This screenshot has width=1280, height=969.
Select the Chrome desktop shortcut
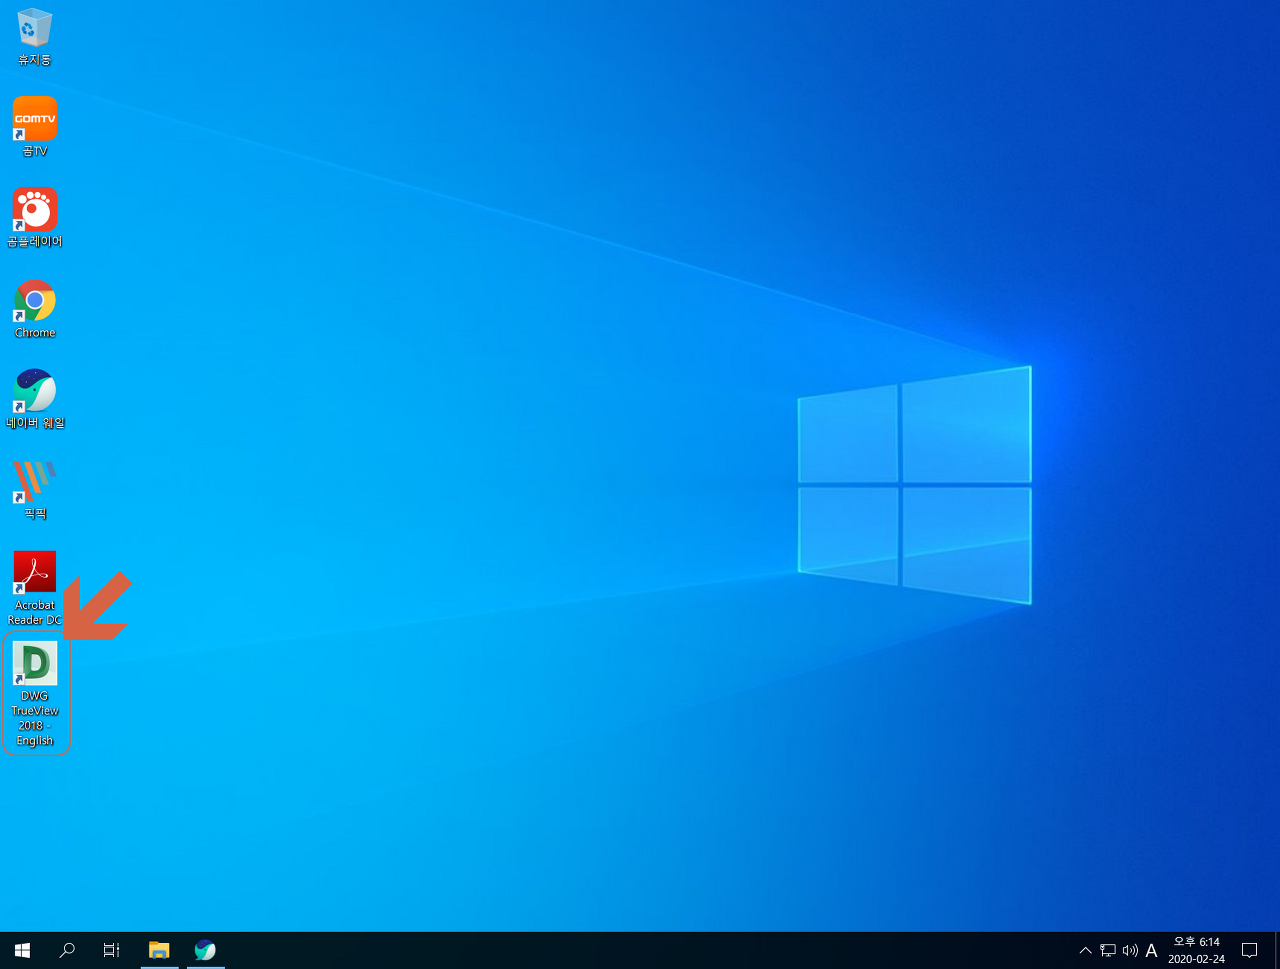pyautogui.click(x=35, y=309)
